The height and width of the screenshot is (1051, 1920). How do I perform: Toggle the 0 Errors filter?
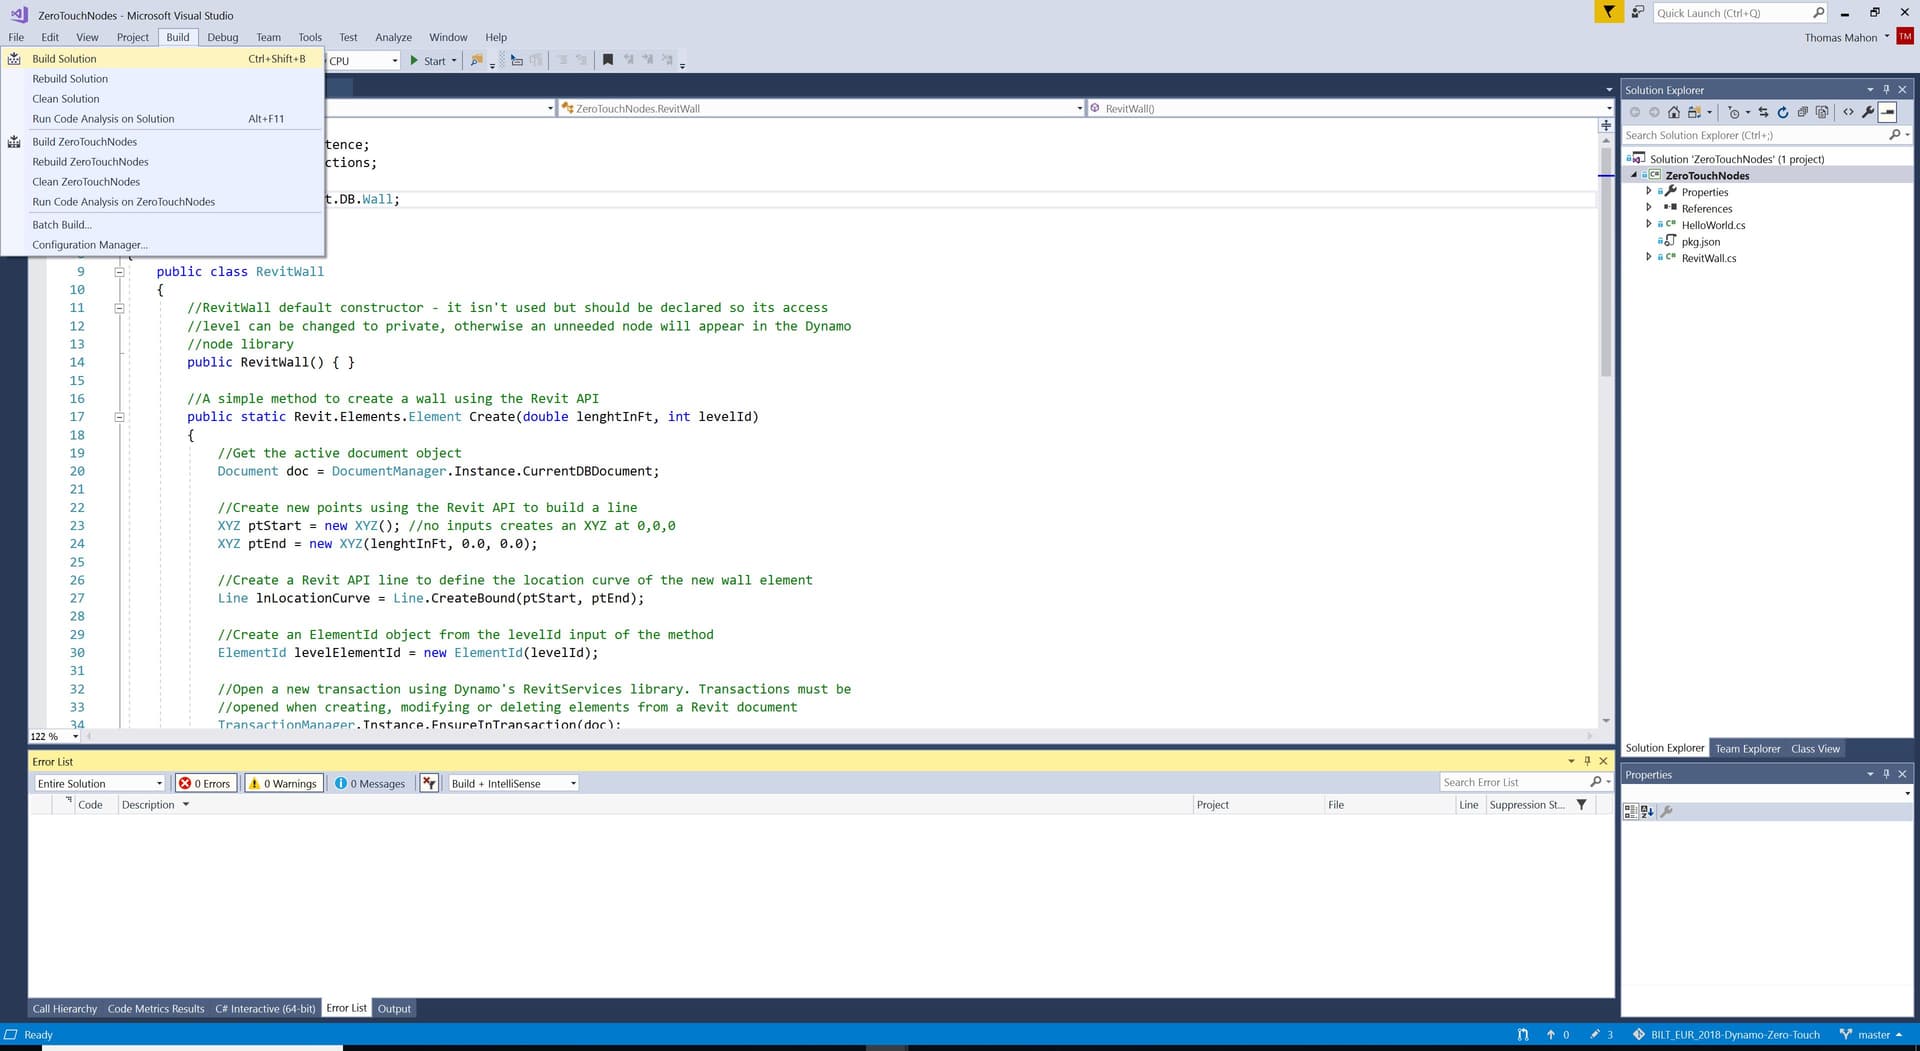click(x=205, y=783)
